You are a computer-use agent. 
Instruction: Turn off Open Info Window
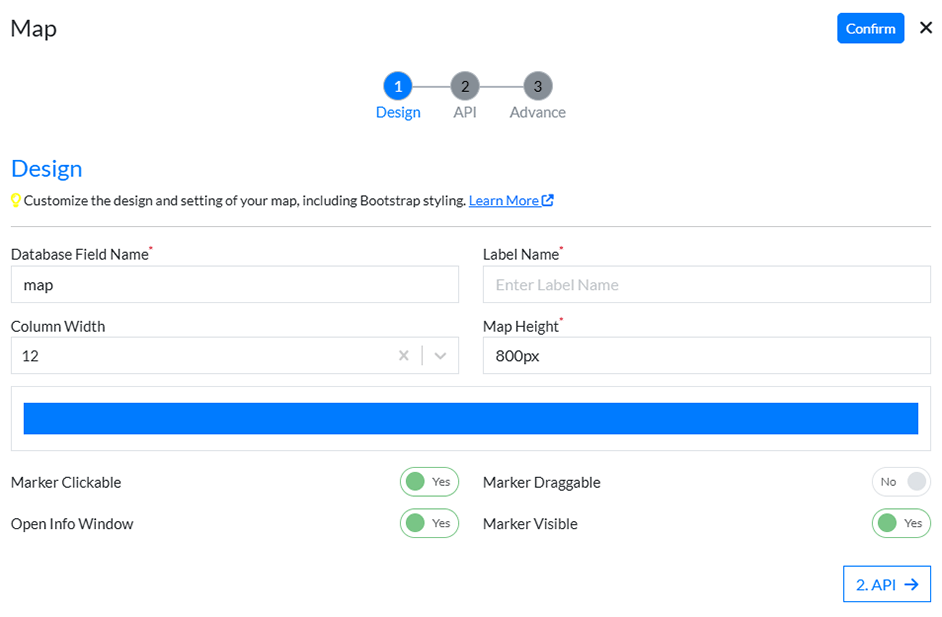(429, 523)
